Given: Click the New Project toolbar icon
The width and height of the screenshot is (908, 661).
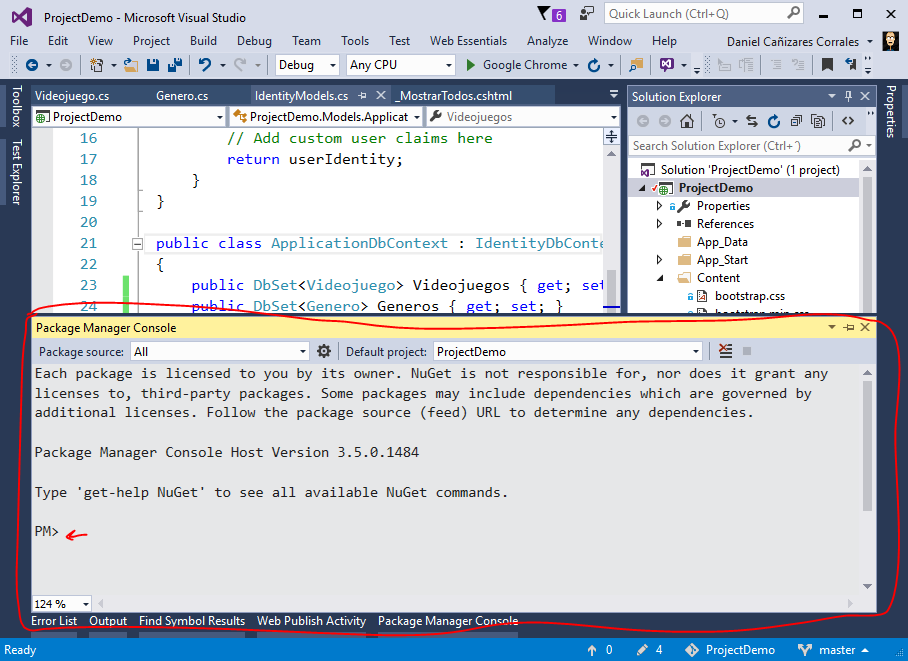Looking at the screenshot, I should (97, 65).
